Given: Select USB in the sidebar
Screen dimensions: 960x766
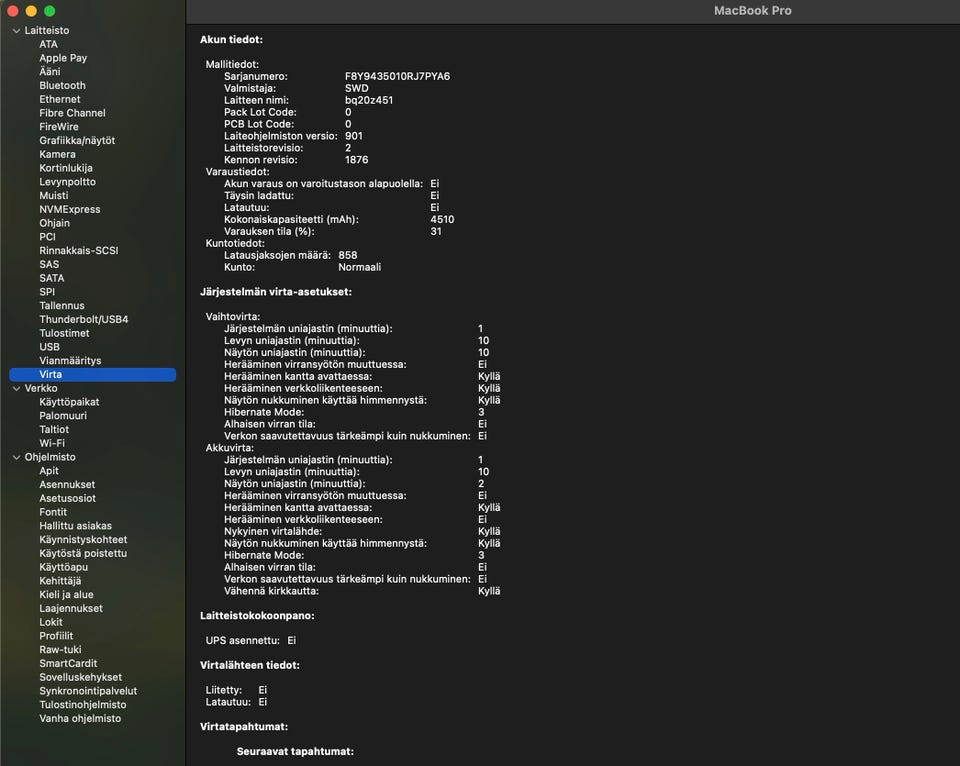Looking at the screenshot, I should [50, 347].
